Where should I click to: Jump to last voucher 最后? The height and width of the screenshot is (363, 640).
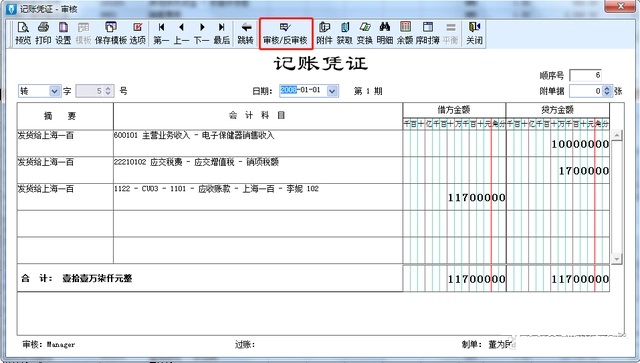(222, 33)
